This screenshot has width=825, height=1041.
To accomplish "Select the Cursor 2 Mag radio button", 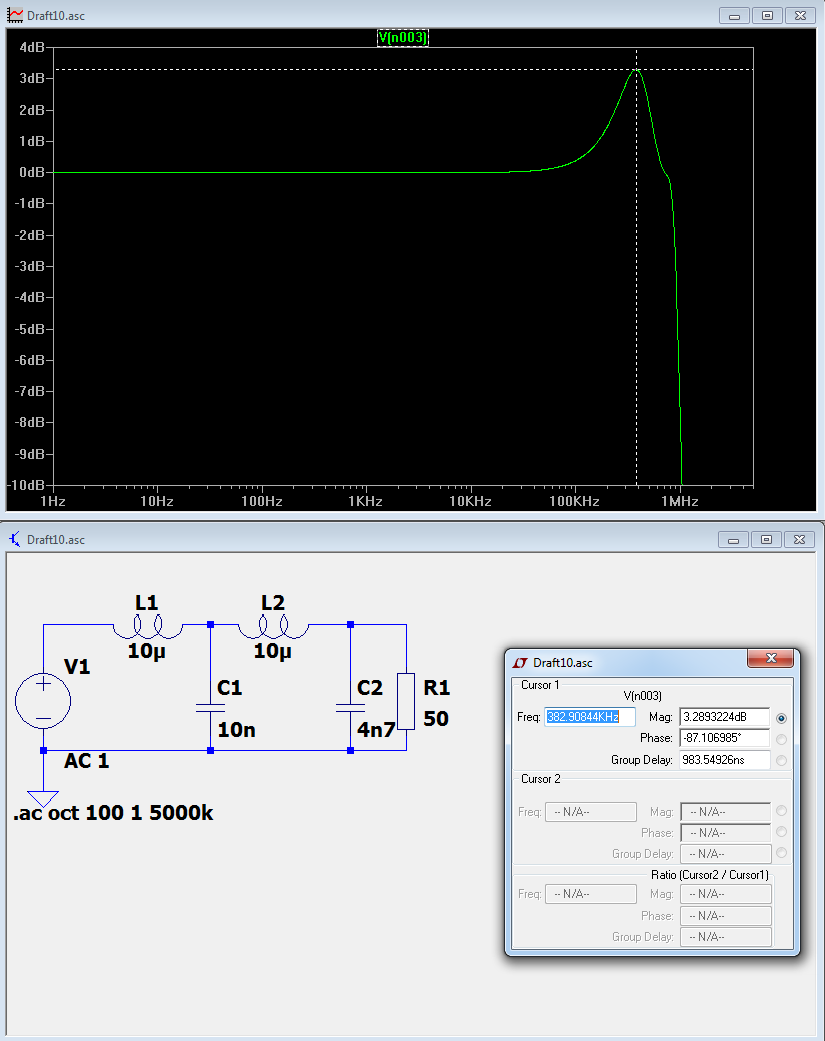I will (x=781, y=811).
